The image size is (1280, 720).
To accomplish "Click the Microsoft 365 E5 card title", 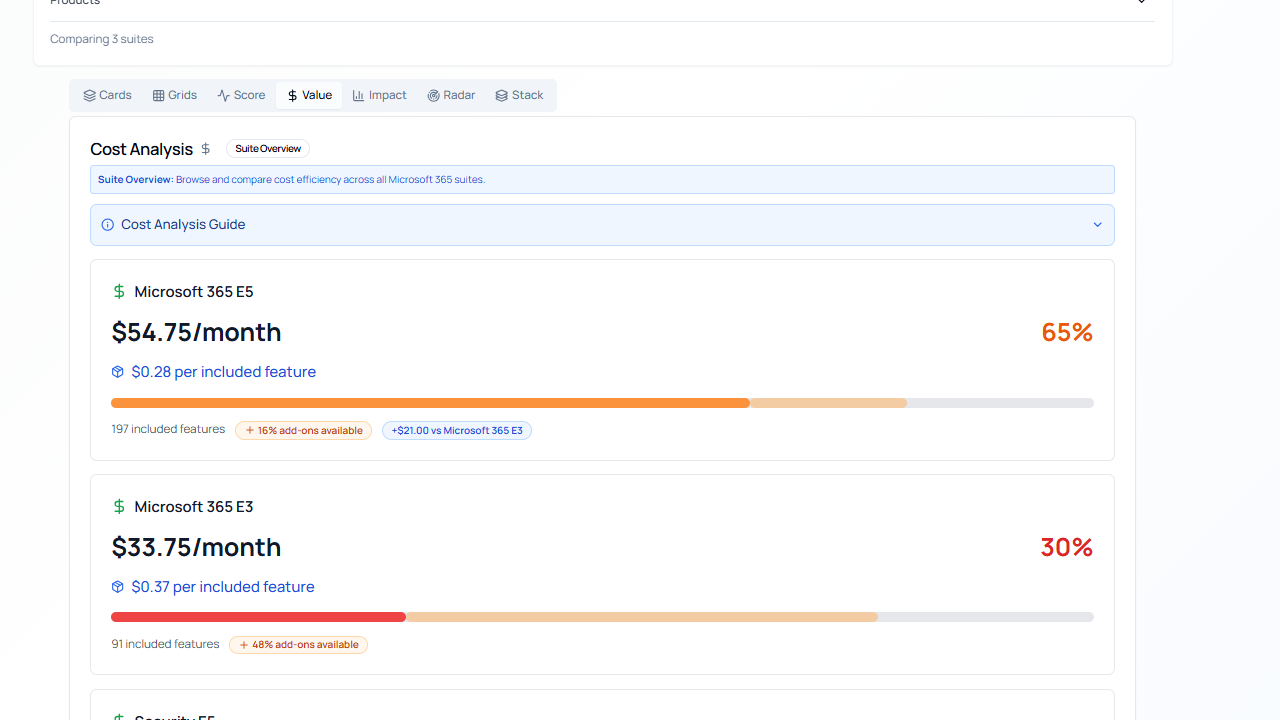I will pos(194,292).
